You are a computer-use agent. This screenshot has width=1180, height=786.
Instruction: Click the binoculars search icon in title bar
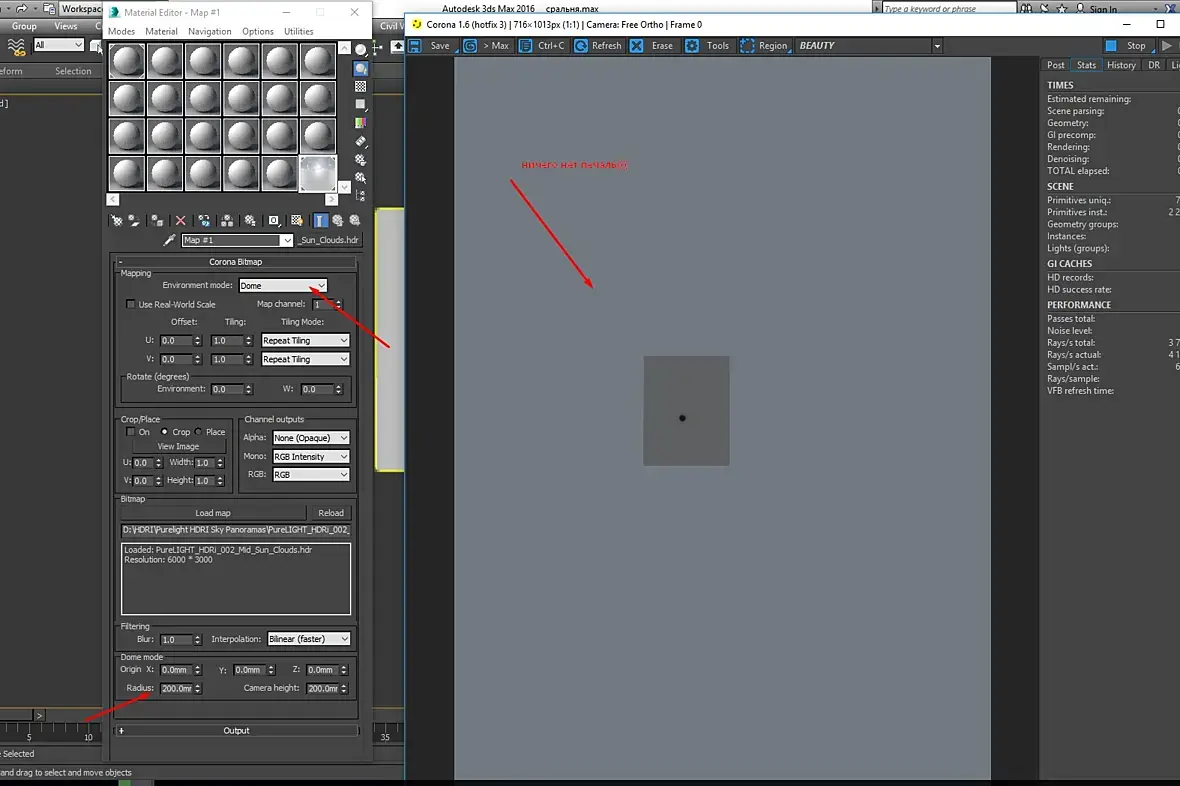[x=1026, y=8]
